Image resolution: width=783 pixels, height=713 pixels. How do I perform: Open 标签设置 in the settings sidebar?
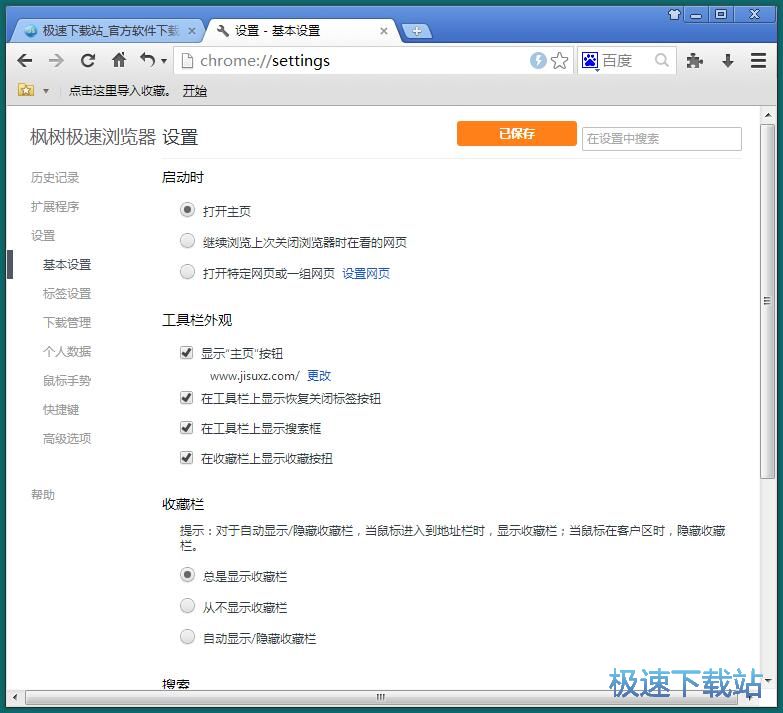(x=67, y=294)
